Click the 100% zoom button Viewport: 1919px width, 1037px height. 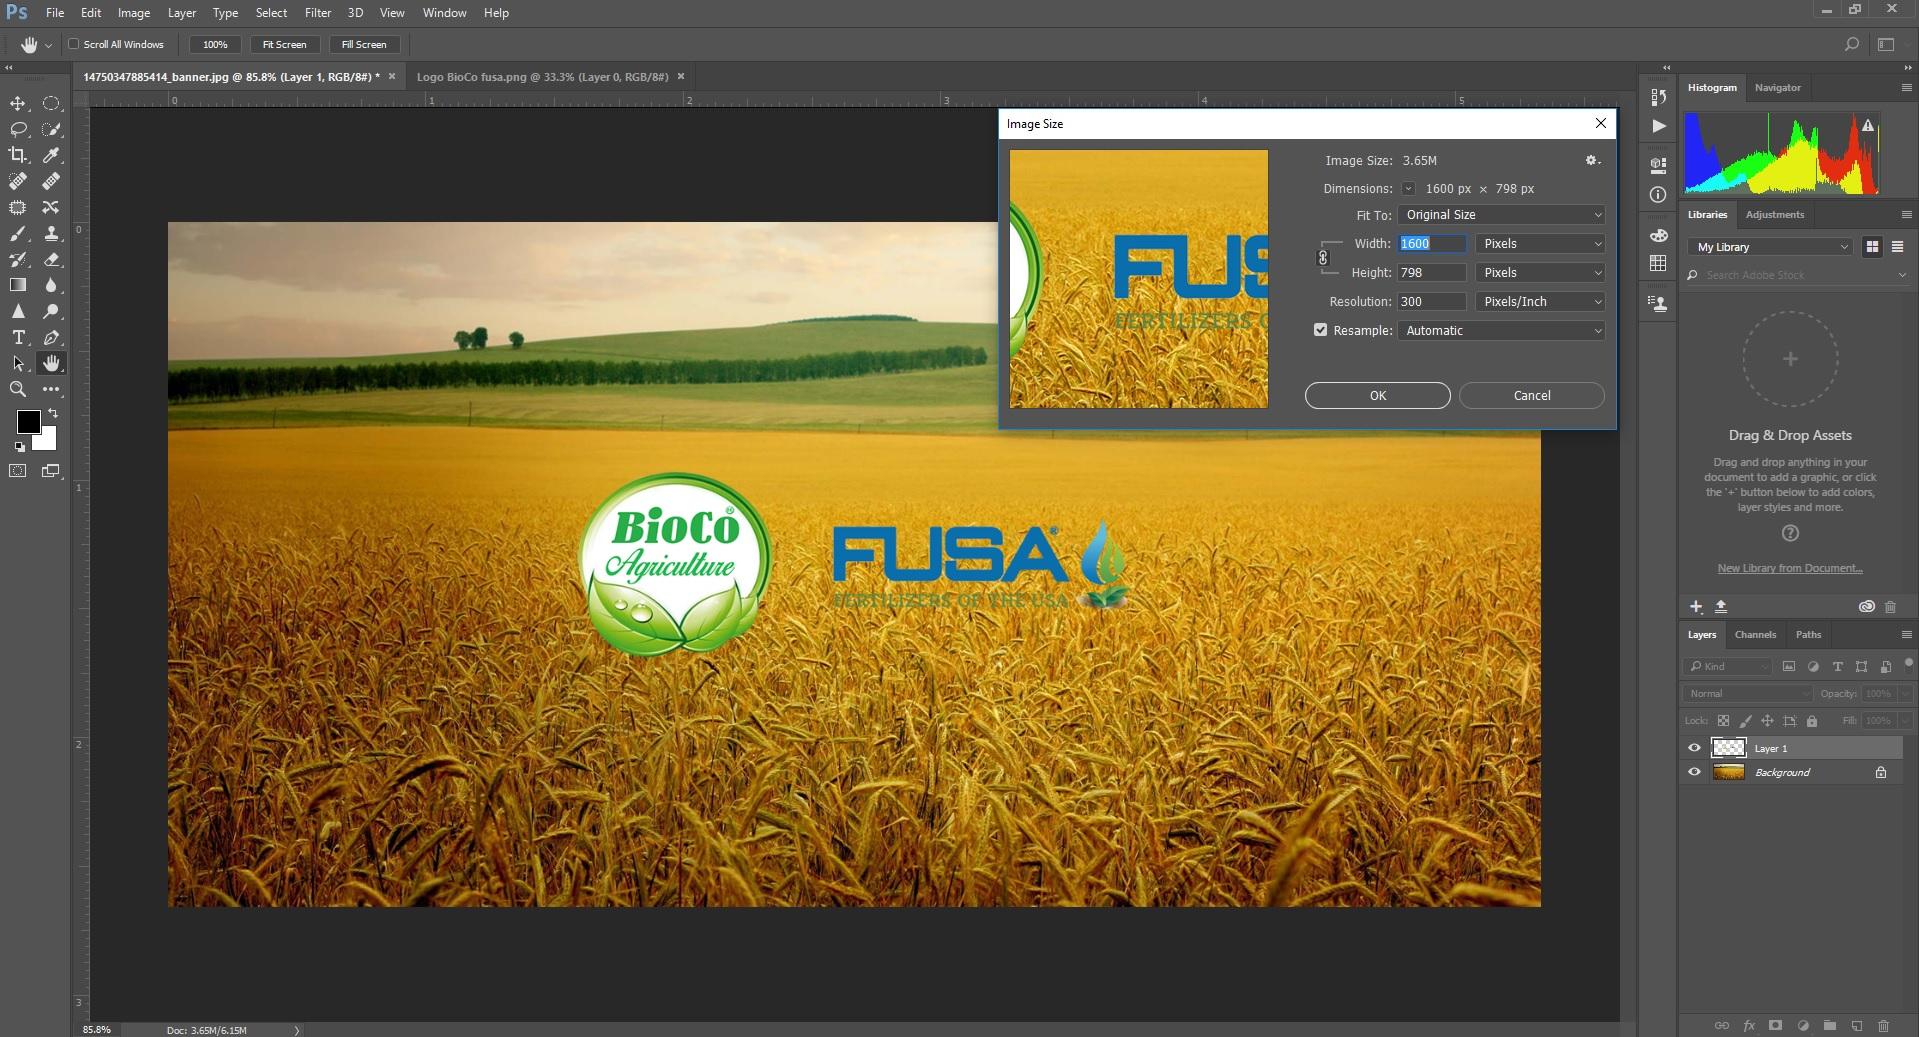pos(215,45)
